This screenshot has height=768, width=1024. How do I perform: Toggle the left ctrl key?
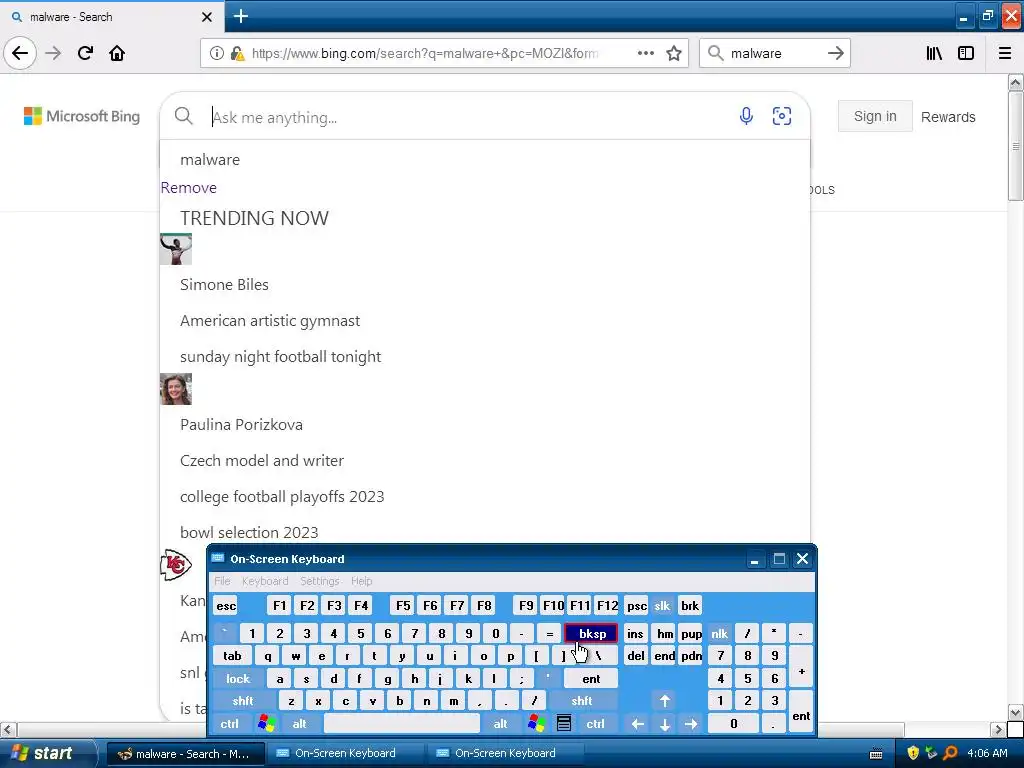pyautogui.click(x=229, y=724)
